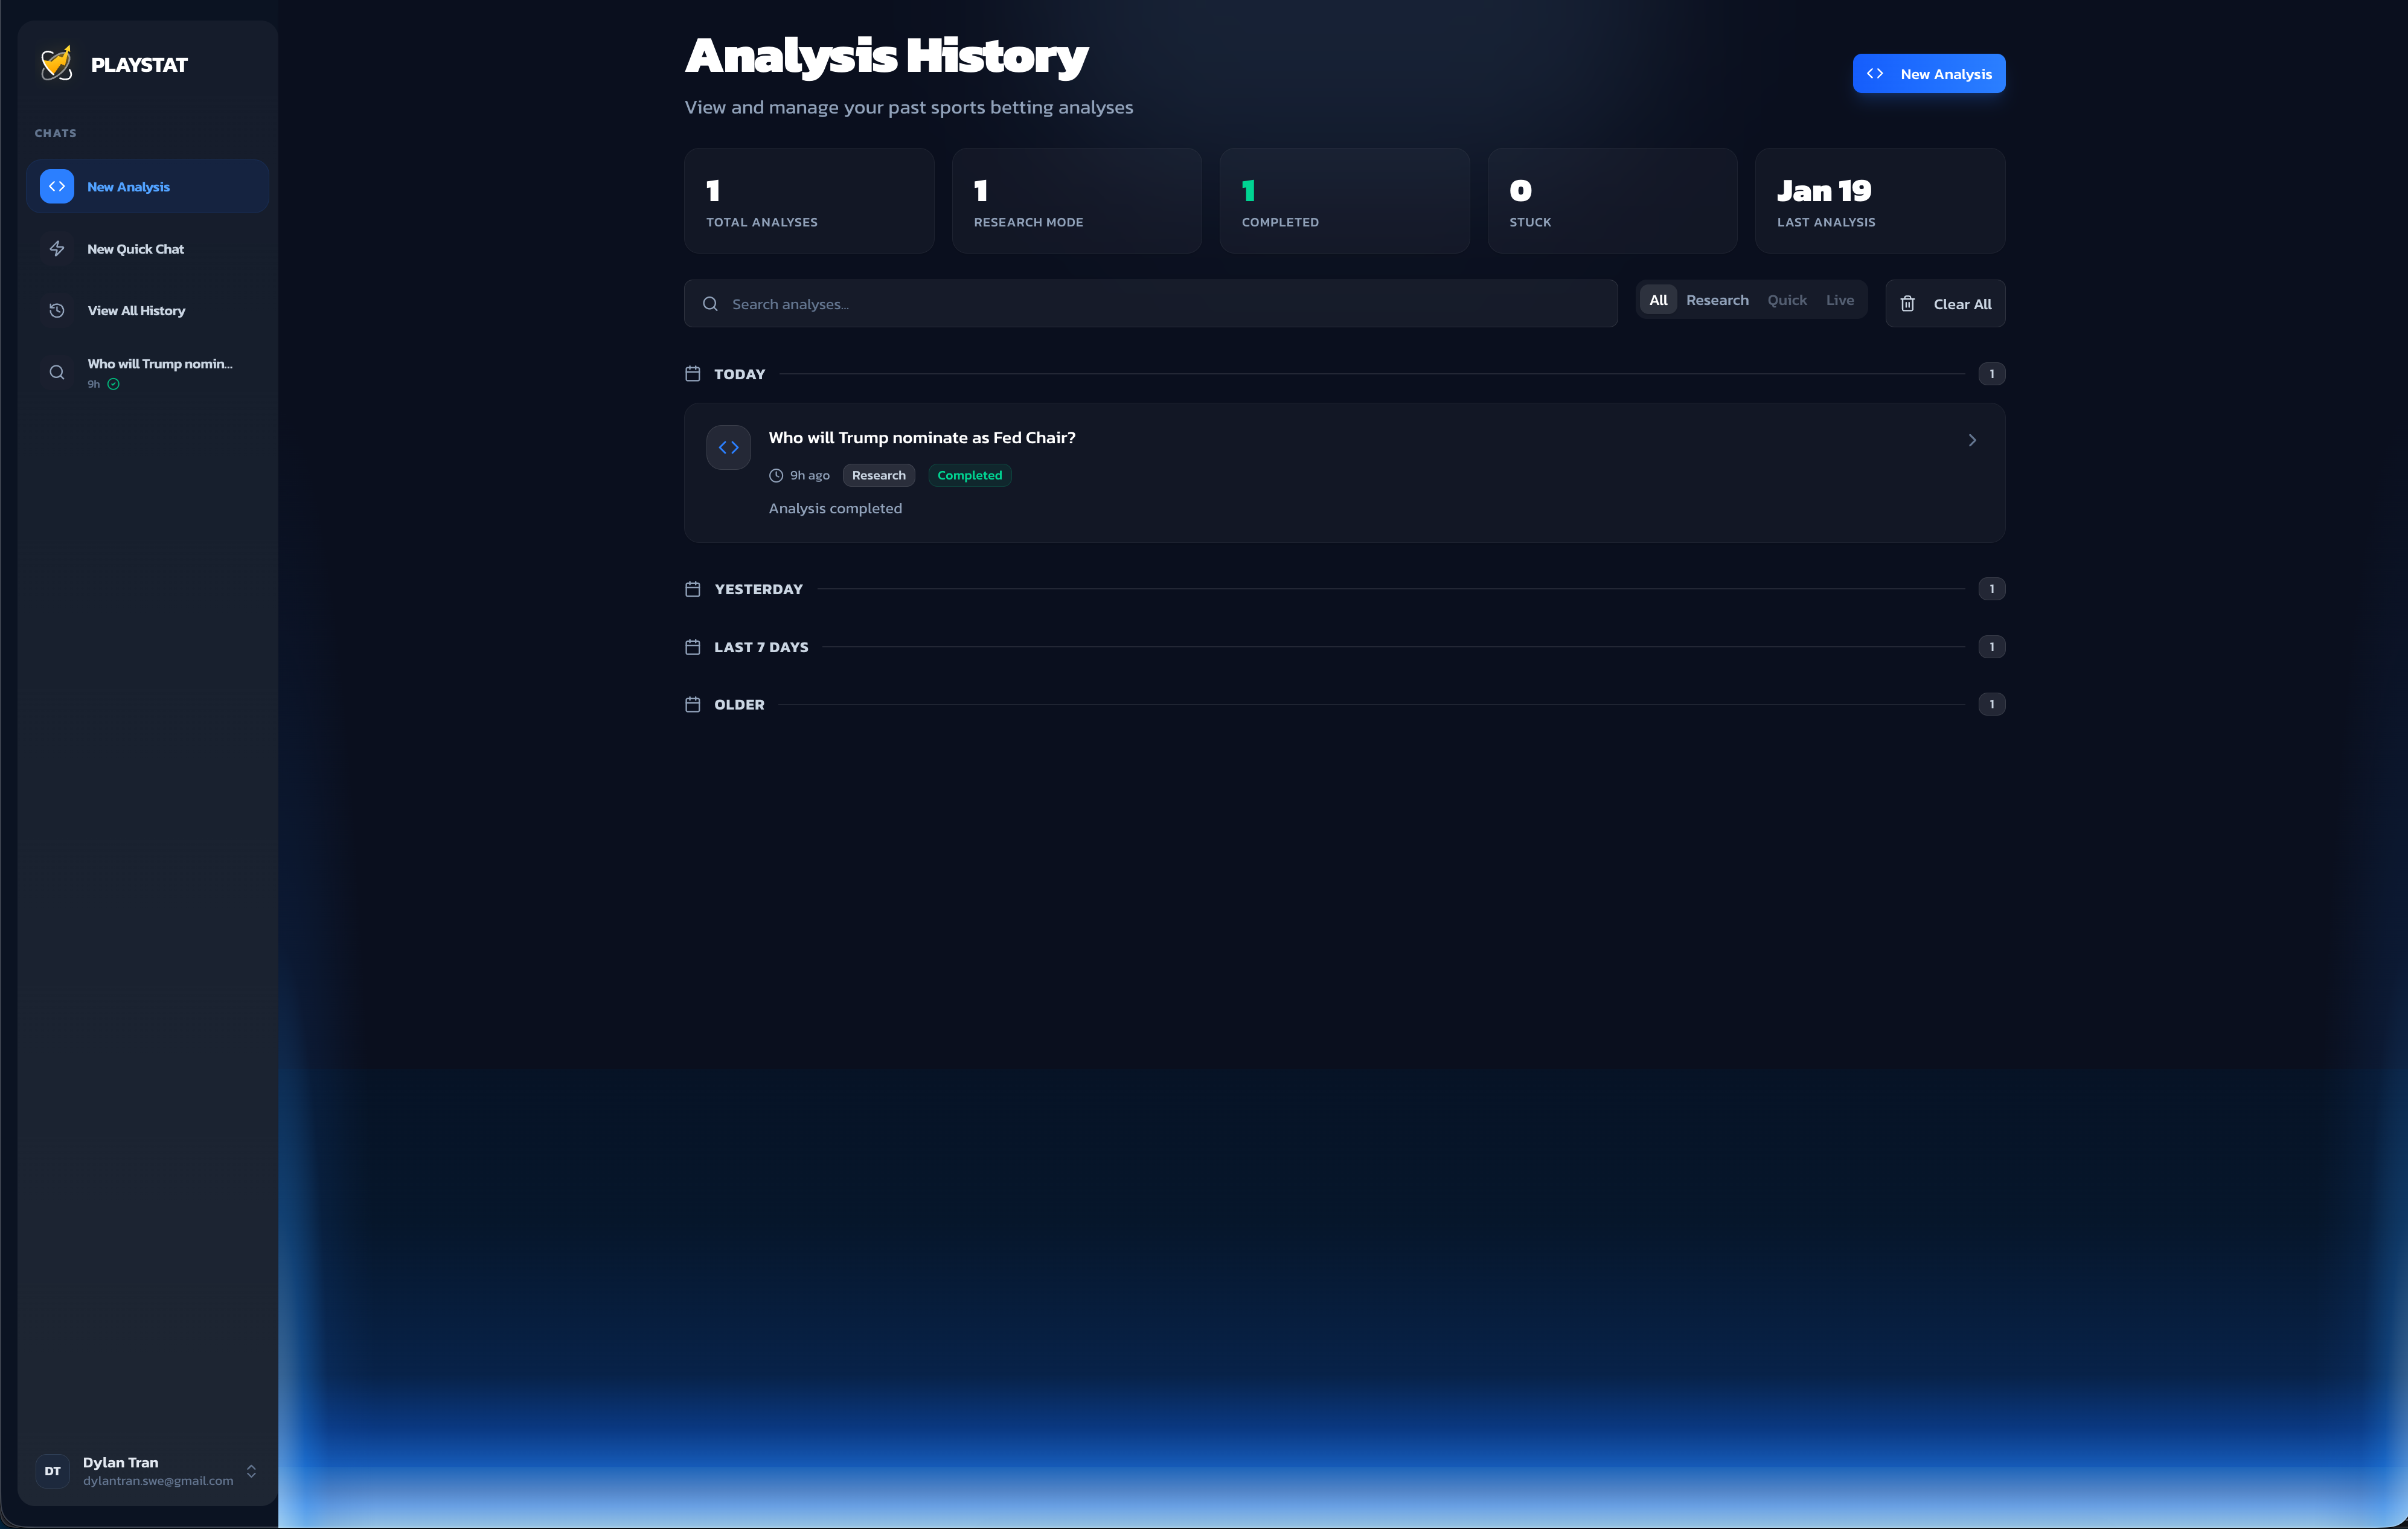Click the chevron arrow on Fed Chair card

point(1971,439)
